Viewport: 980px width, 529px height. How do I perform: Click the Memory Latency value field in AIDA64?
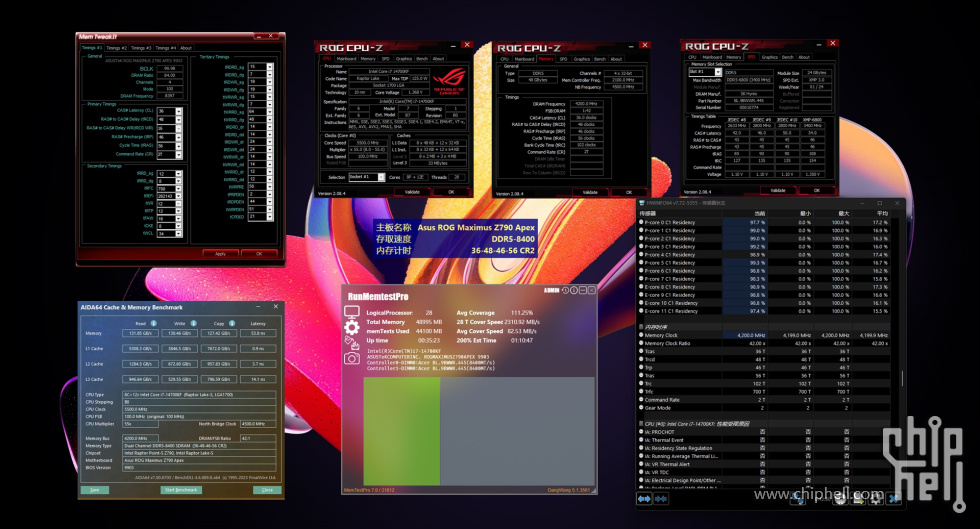point(258,333)
